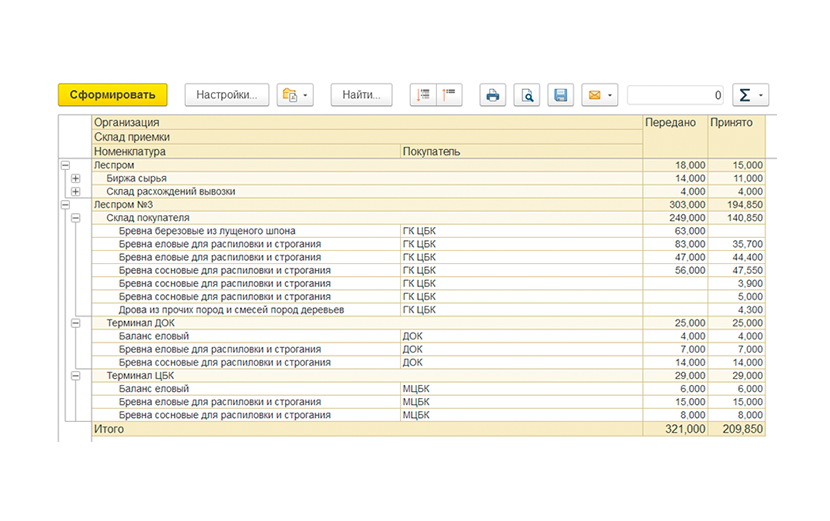830x521 pixels.
Task: Open the email envelope send dropdown
Action: pyautogui.click(x=600, y=95)
